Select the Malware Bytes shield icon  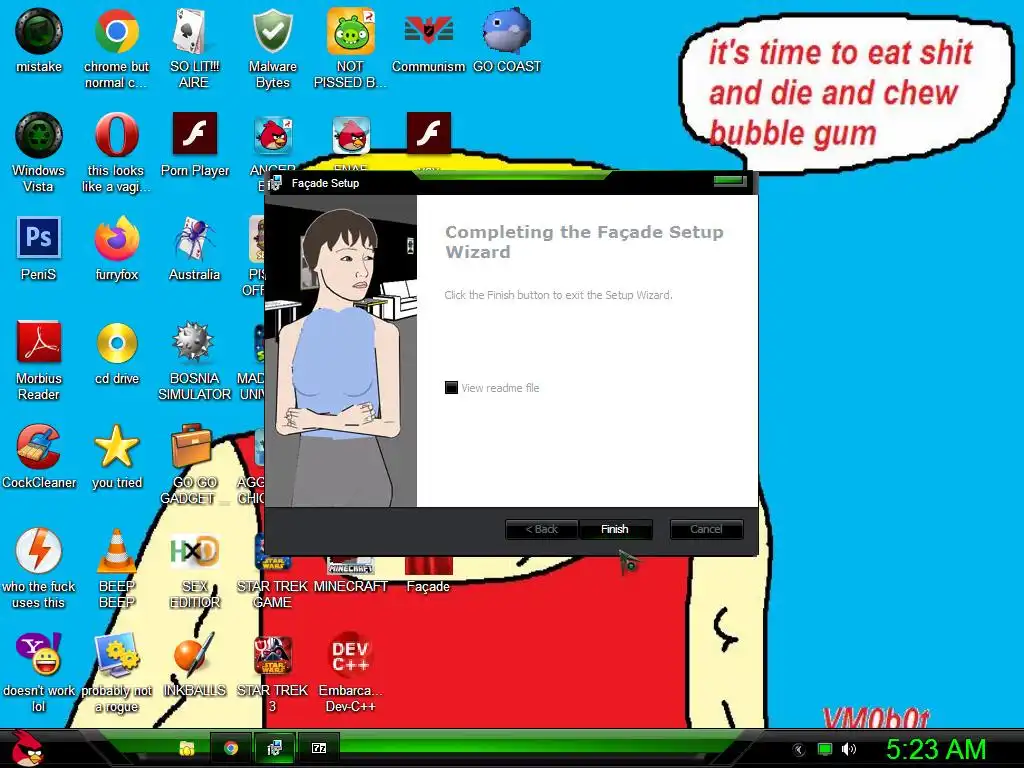click(272, 49)
